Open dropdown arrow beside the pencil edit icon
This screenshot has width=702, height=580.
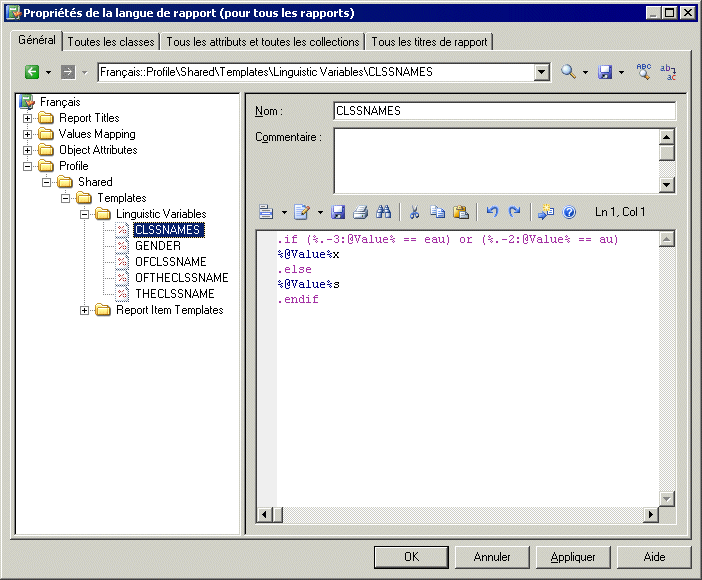(320, 212)
